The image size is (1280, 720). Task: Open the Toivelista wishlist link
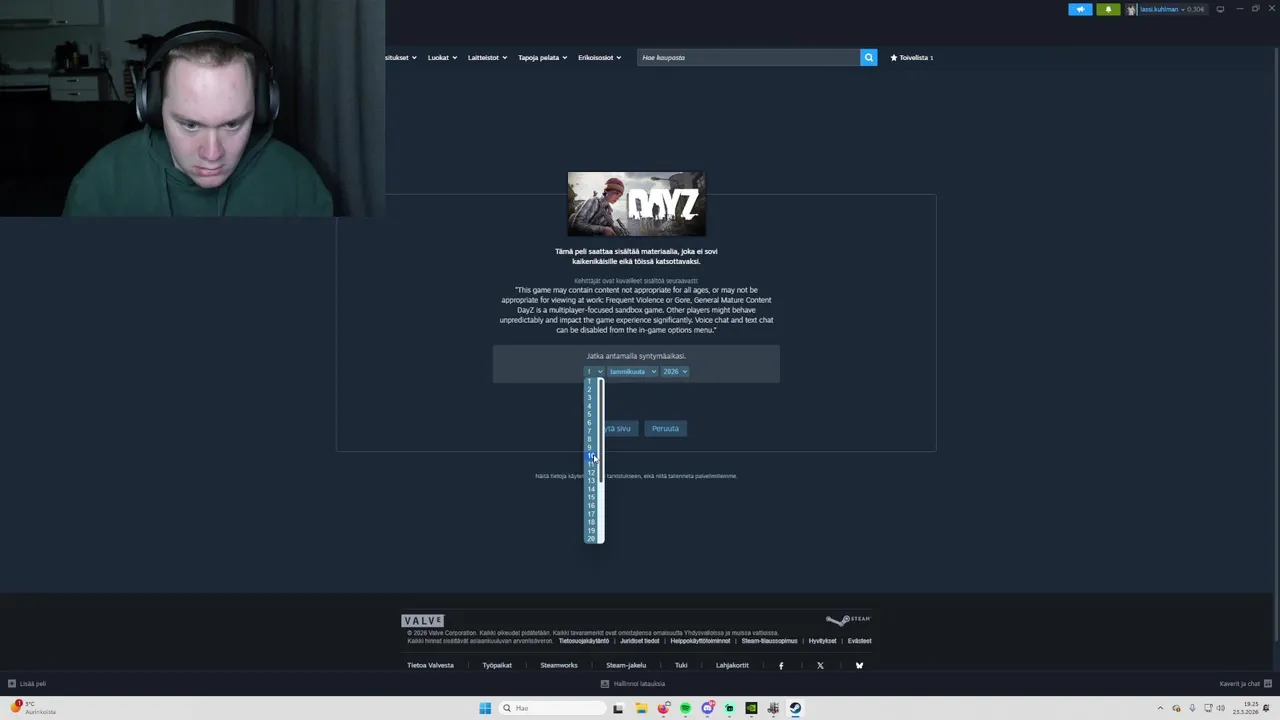pyautogui.click(x=911, y=57)
